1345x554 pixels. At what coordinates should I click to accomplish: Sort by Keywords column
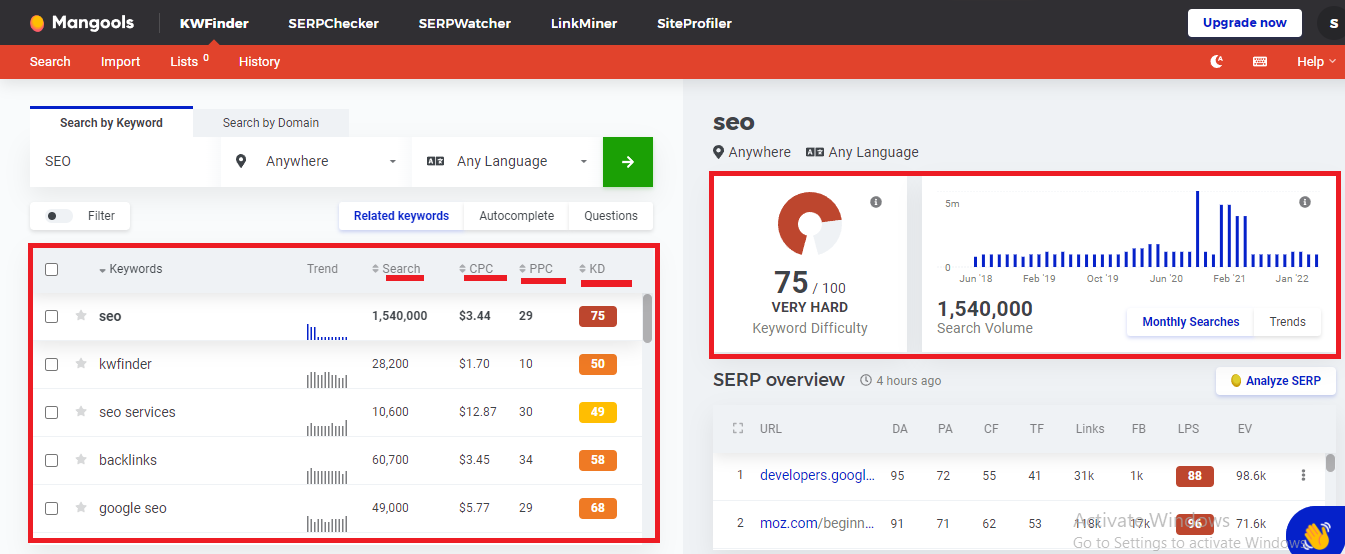coord(131,269)
